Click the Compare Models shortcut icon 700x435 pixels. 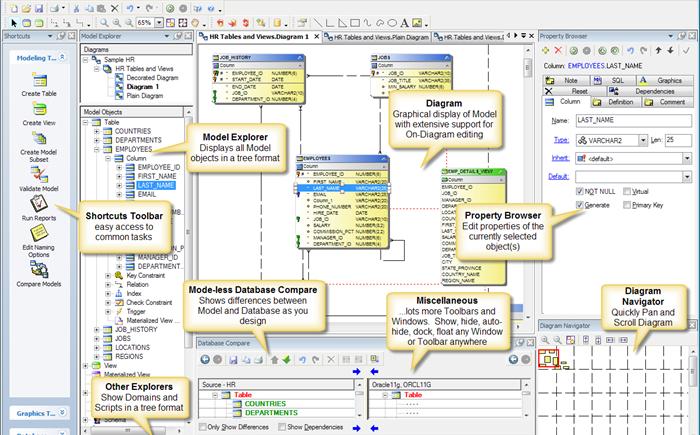click(x=39, y=269)
